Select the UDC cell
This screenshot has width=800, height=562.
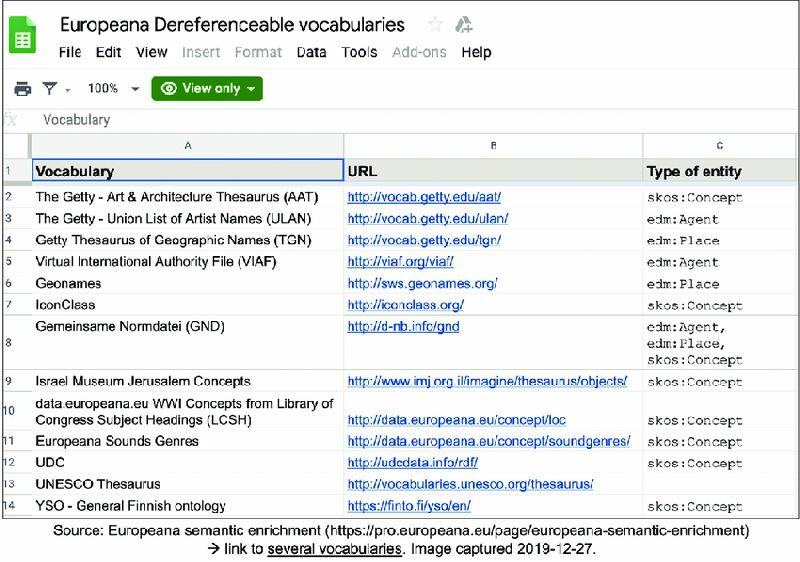point(187,463)
